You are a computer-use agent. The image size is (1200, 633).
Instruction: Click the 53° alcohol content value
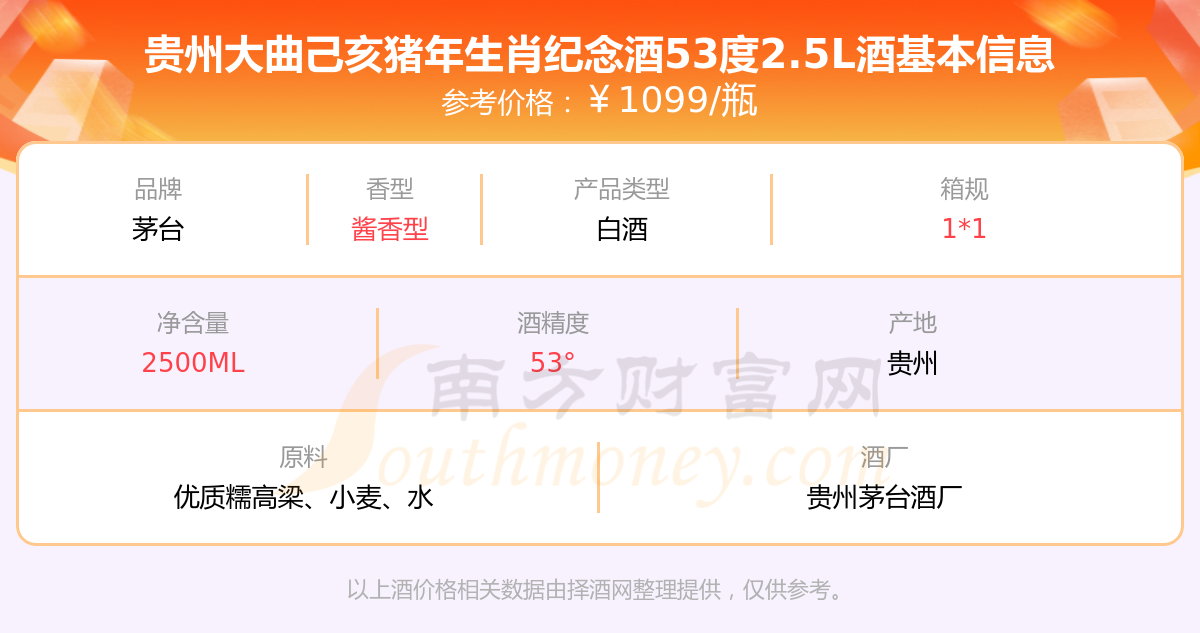click(x=553, y=363)
